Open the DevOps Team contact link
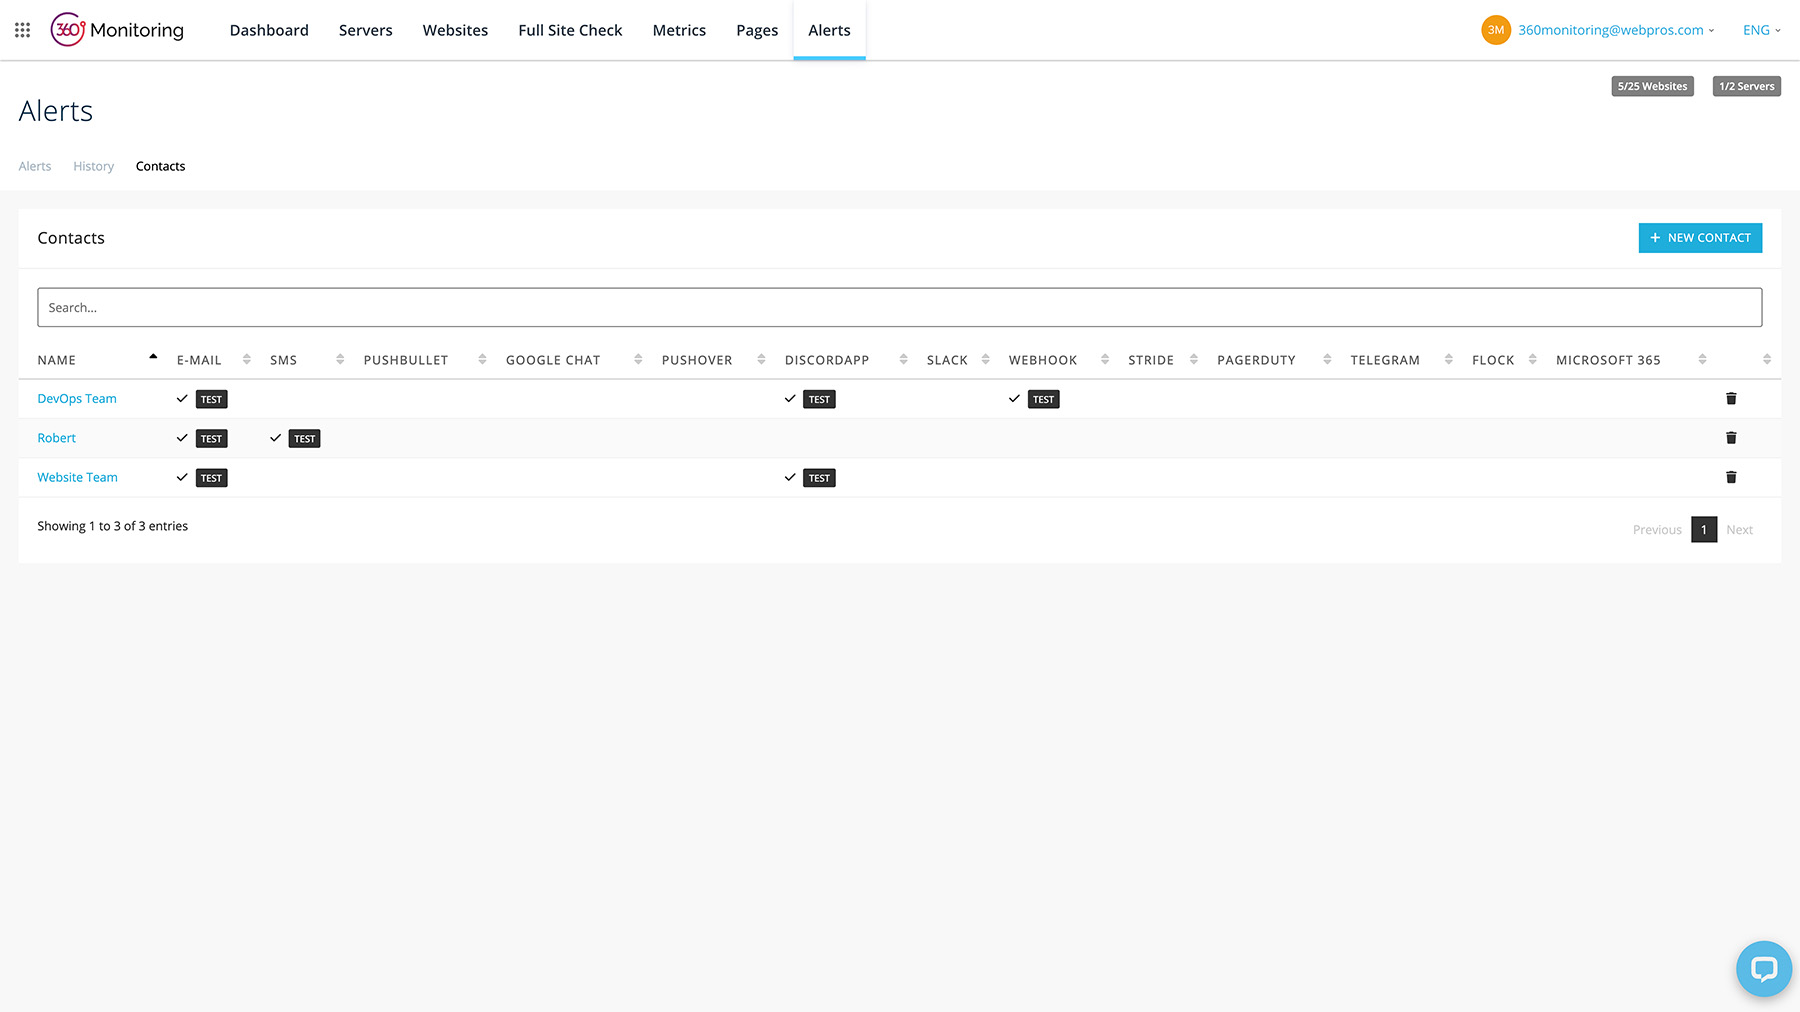Screen dimensions: 1800x1012 [77, 398]
